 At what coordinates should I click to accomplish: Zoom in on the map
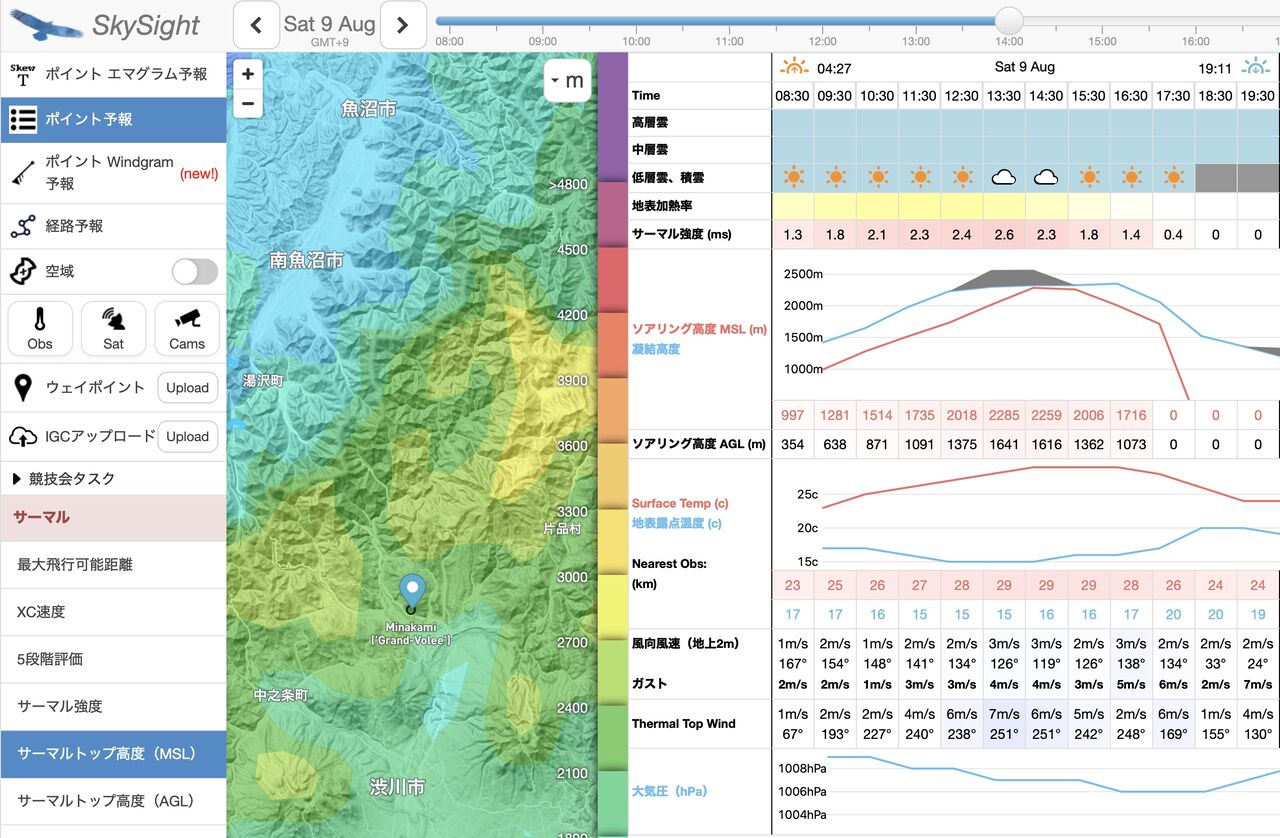[x=248, y=74]
